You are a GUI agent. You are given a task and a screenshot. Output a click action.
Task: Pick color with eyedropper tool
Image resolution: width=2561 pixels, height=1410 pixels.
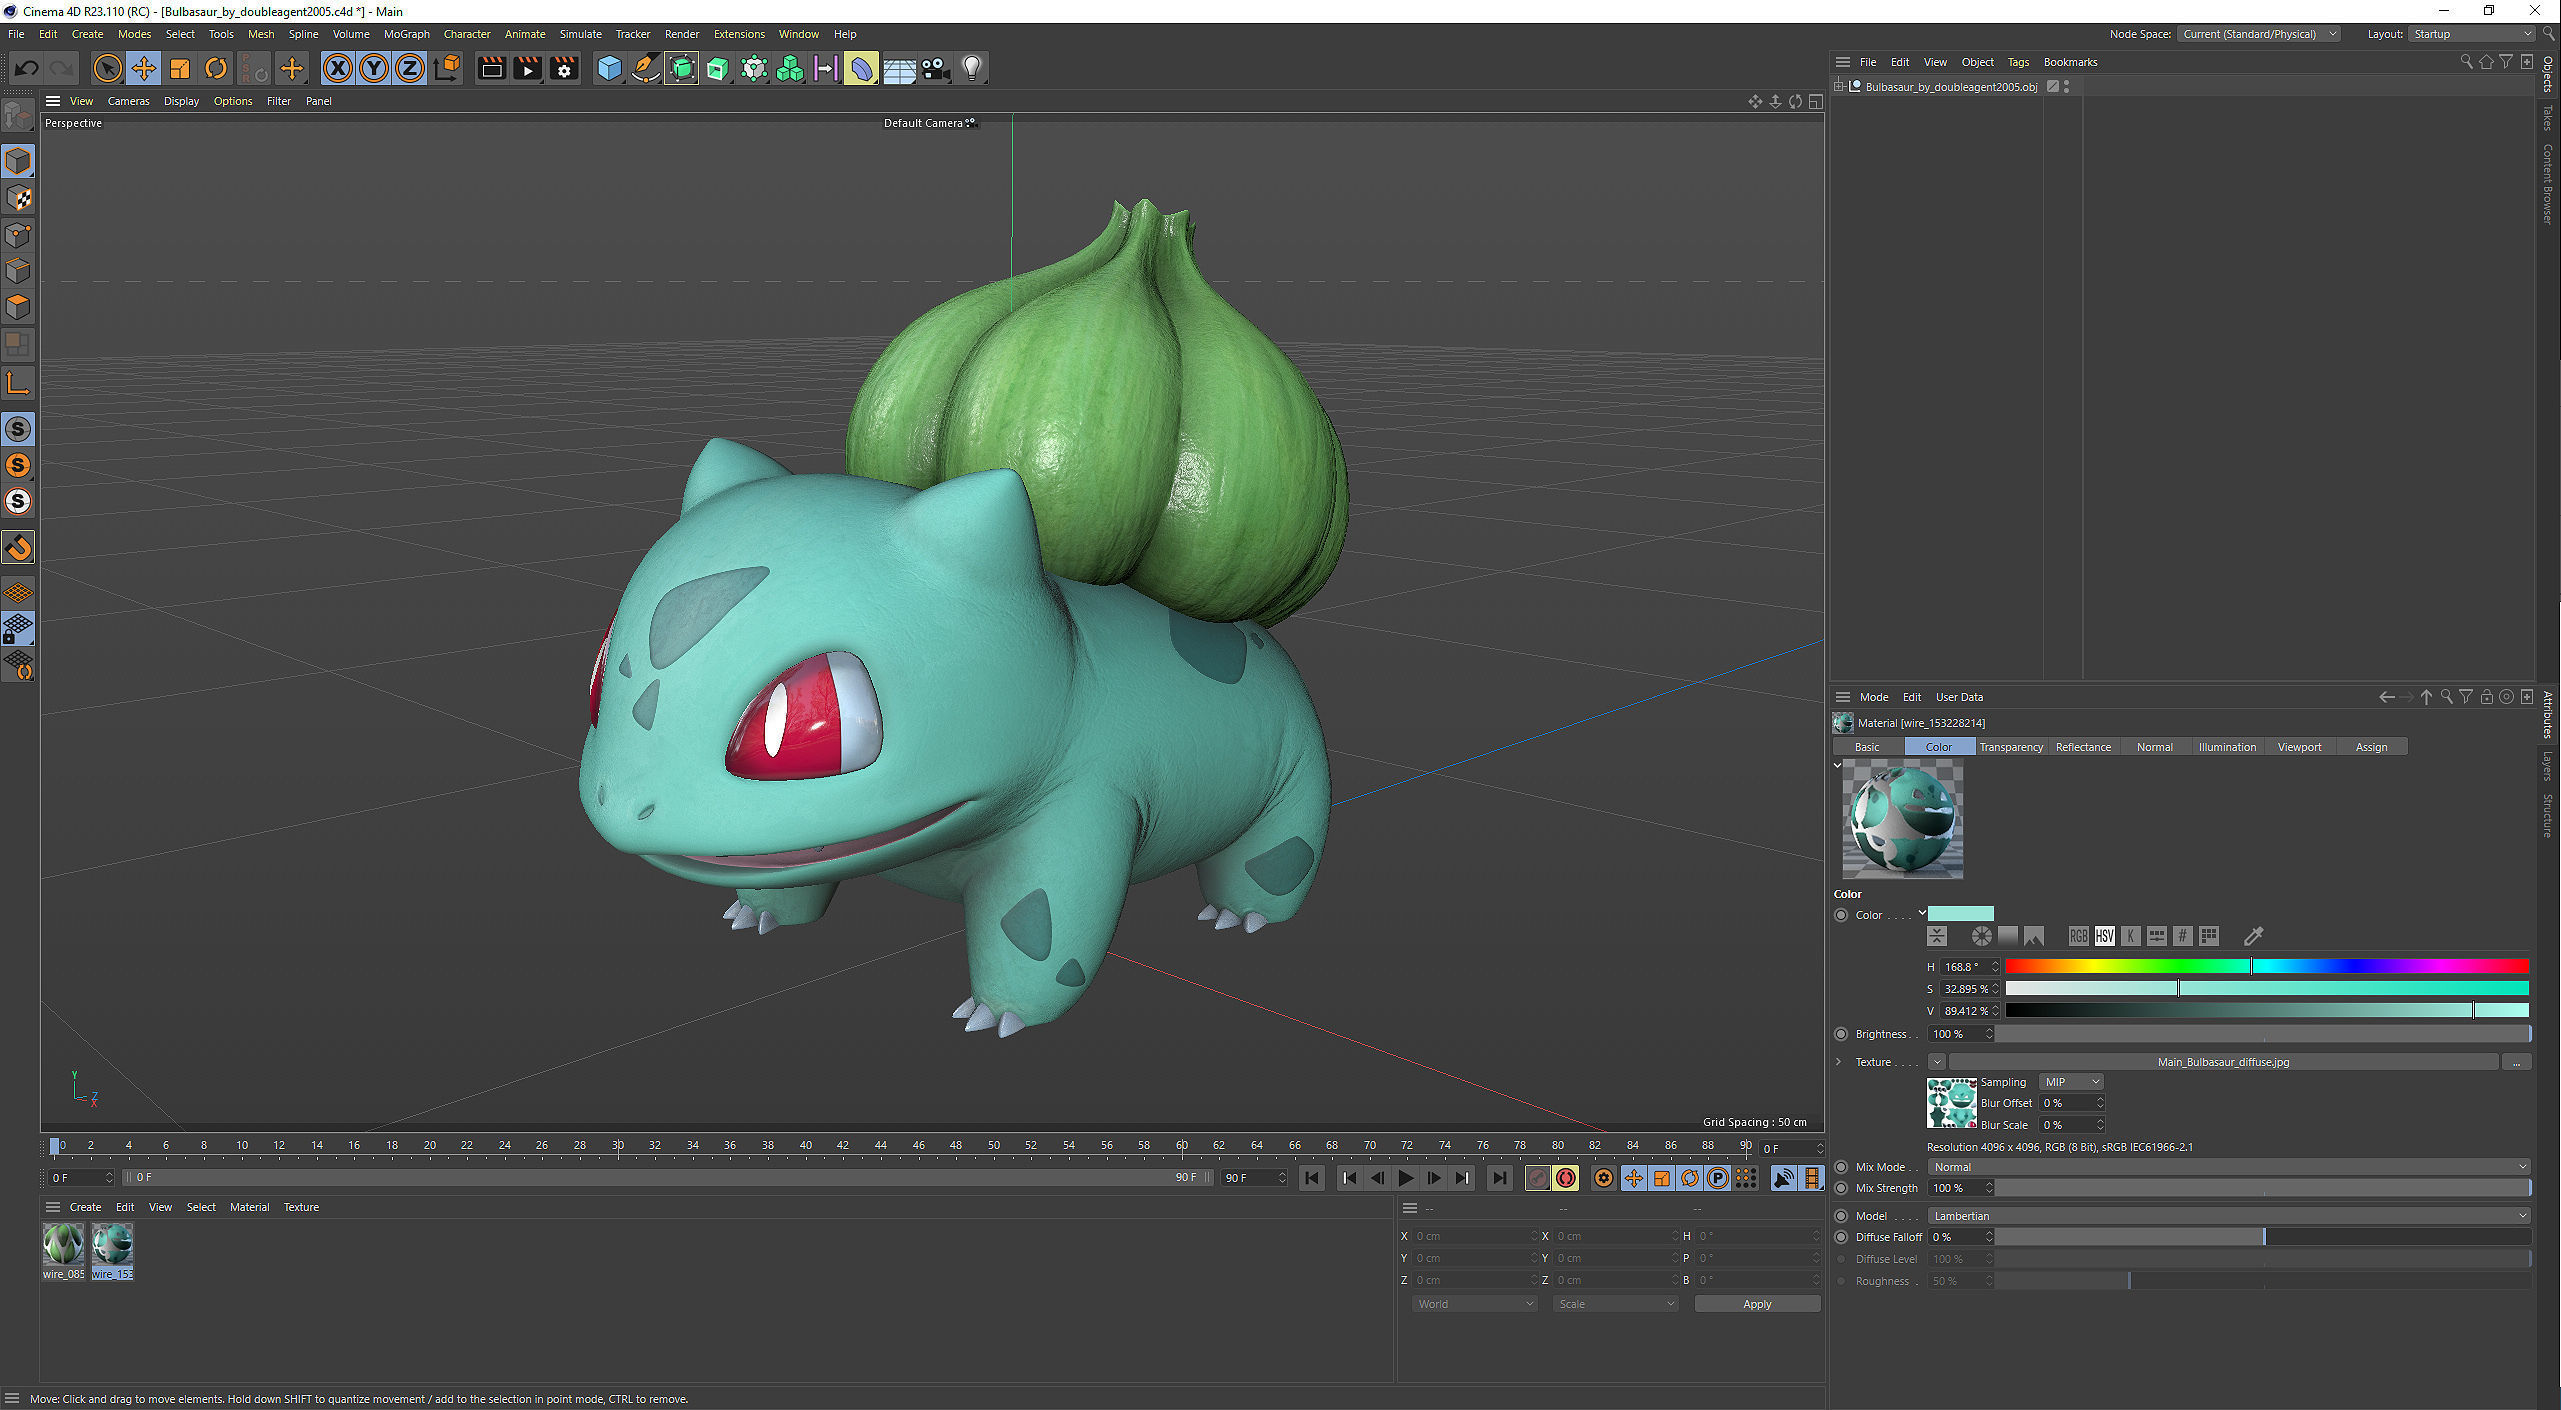[x=2253, y=936]
